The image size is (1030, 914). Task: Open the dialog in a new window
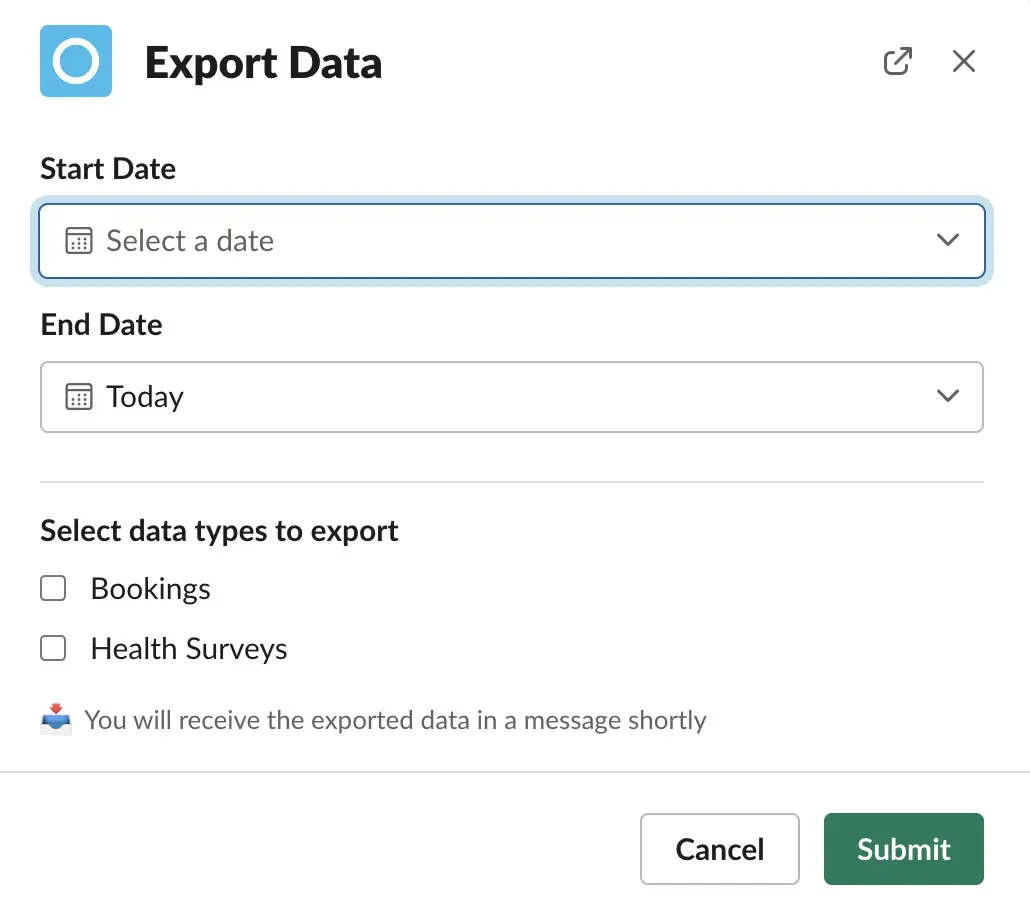(897, 61)
